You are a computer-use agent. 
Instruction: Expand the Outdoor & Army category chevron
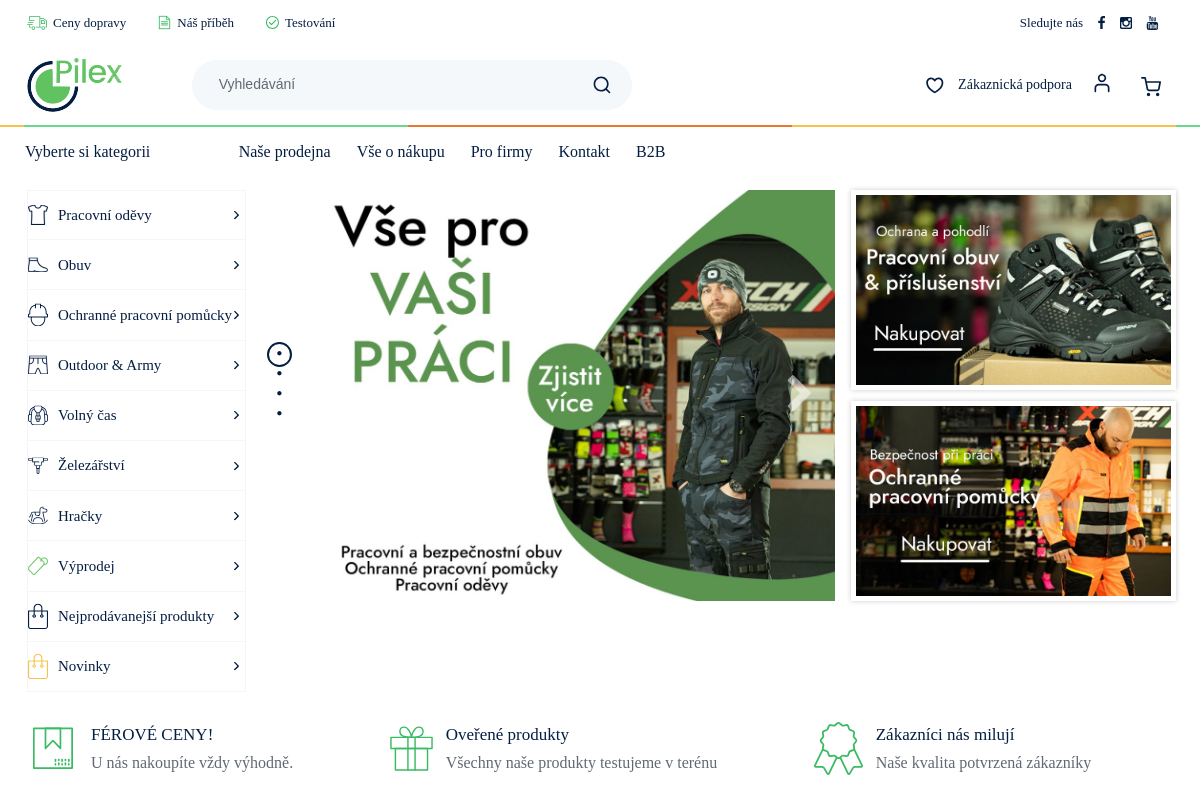pos(236,365)
